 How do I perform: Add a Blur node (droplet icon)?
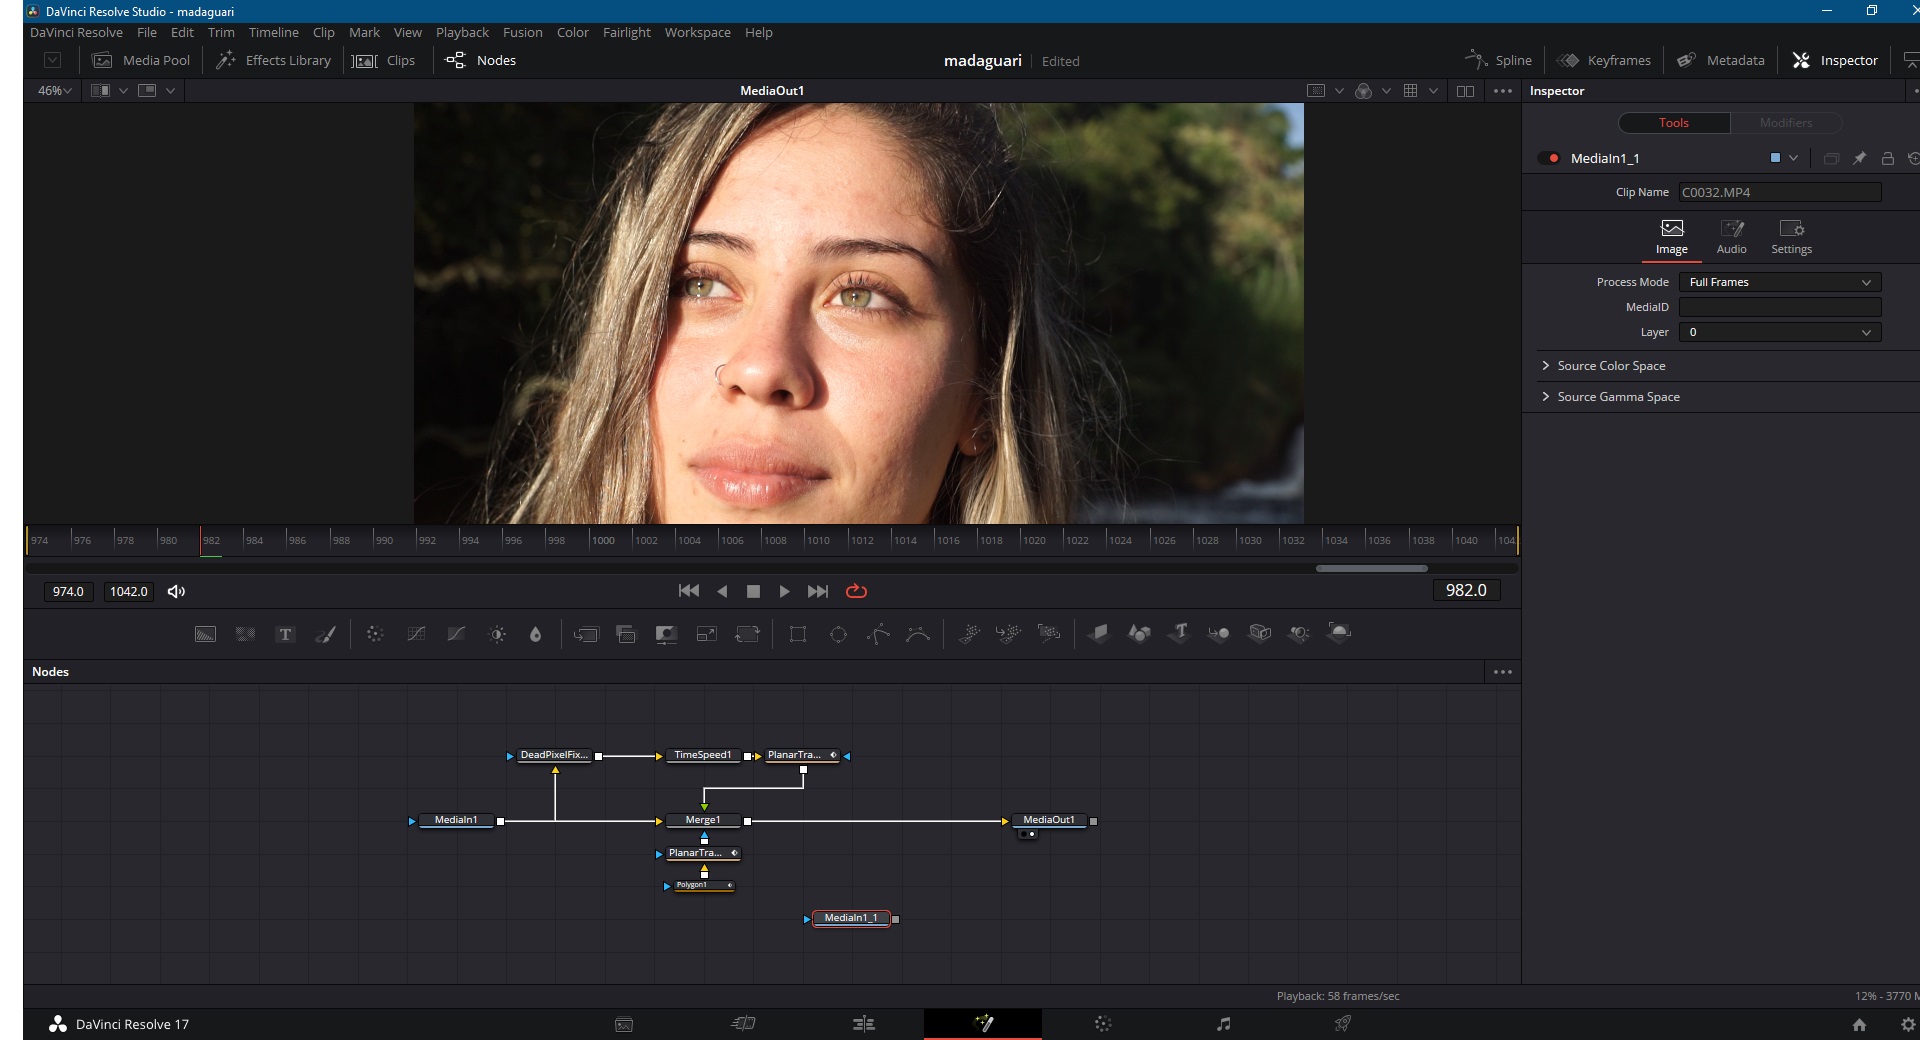point(535,634)
